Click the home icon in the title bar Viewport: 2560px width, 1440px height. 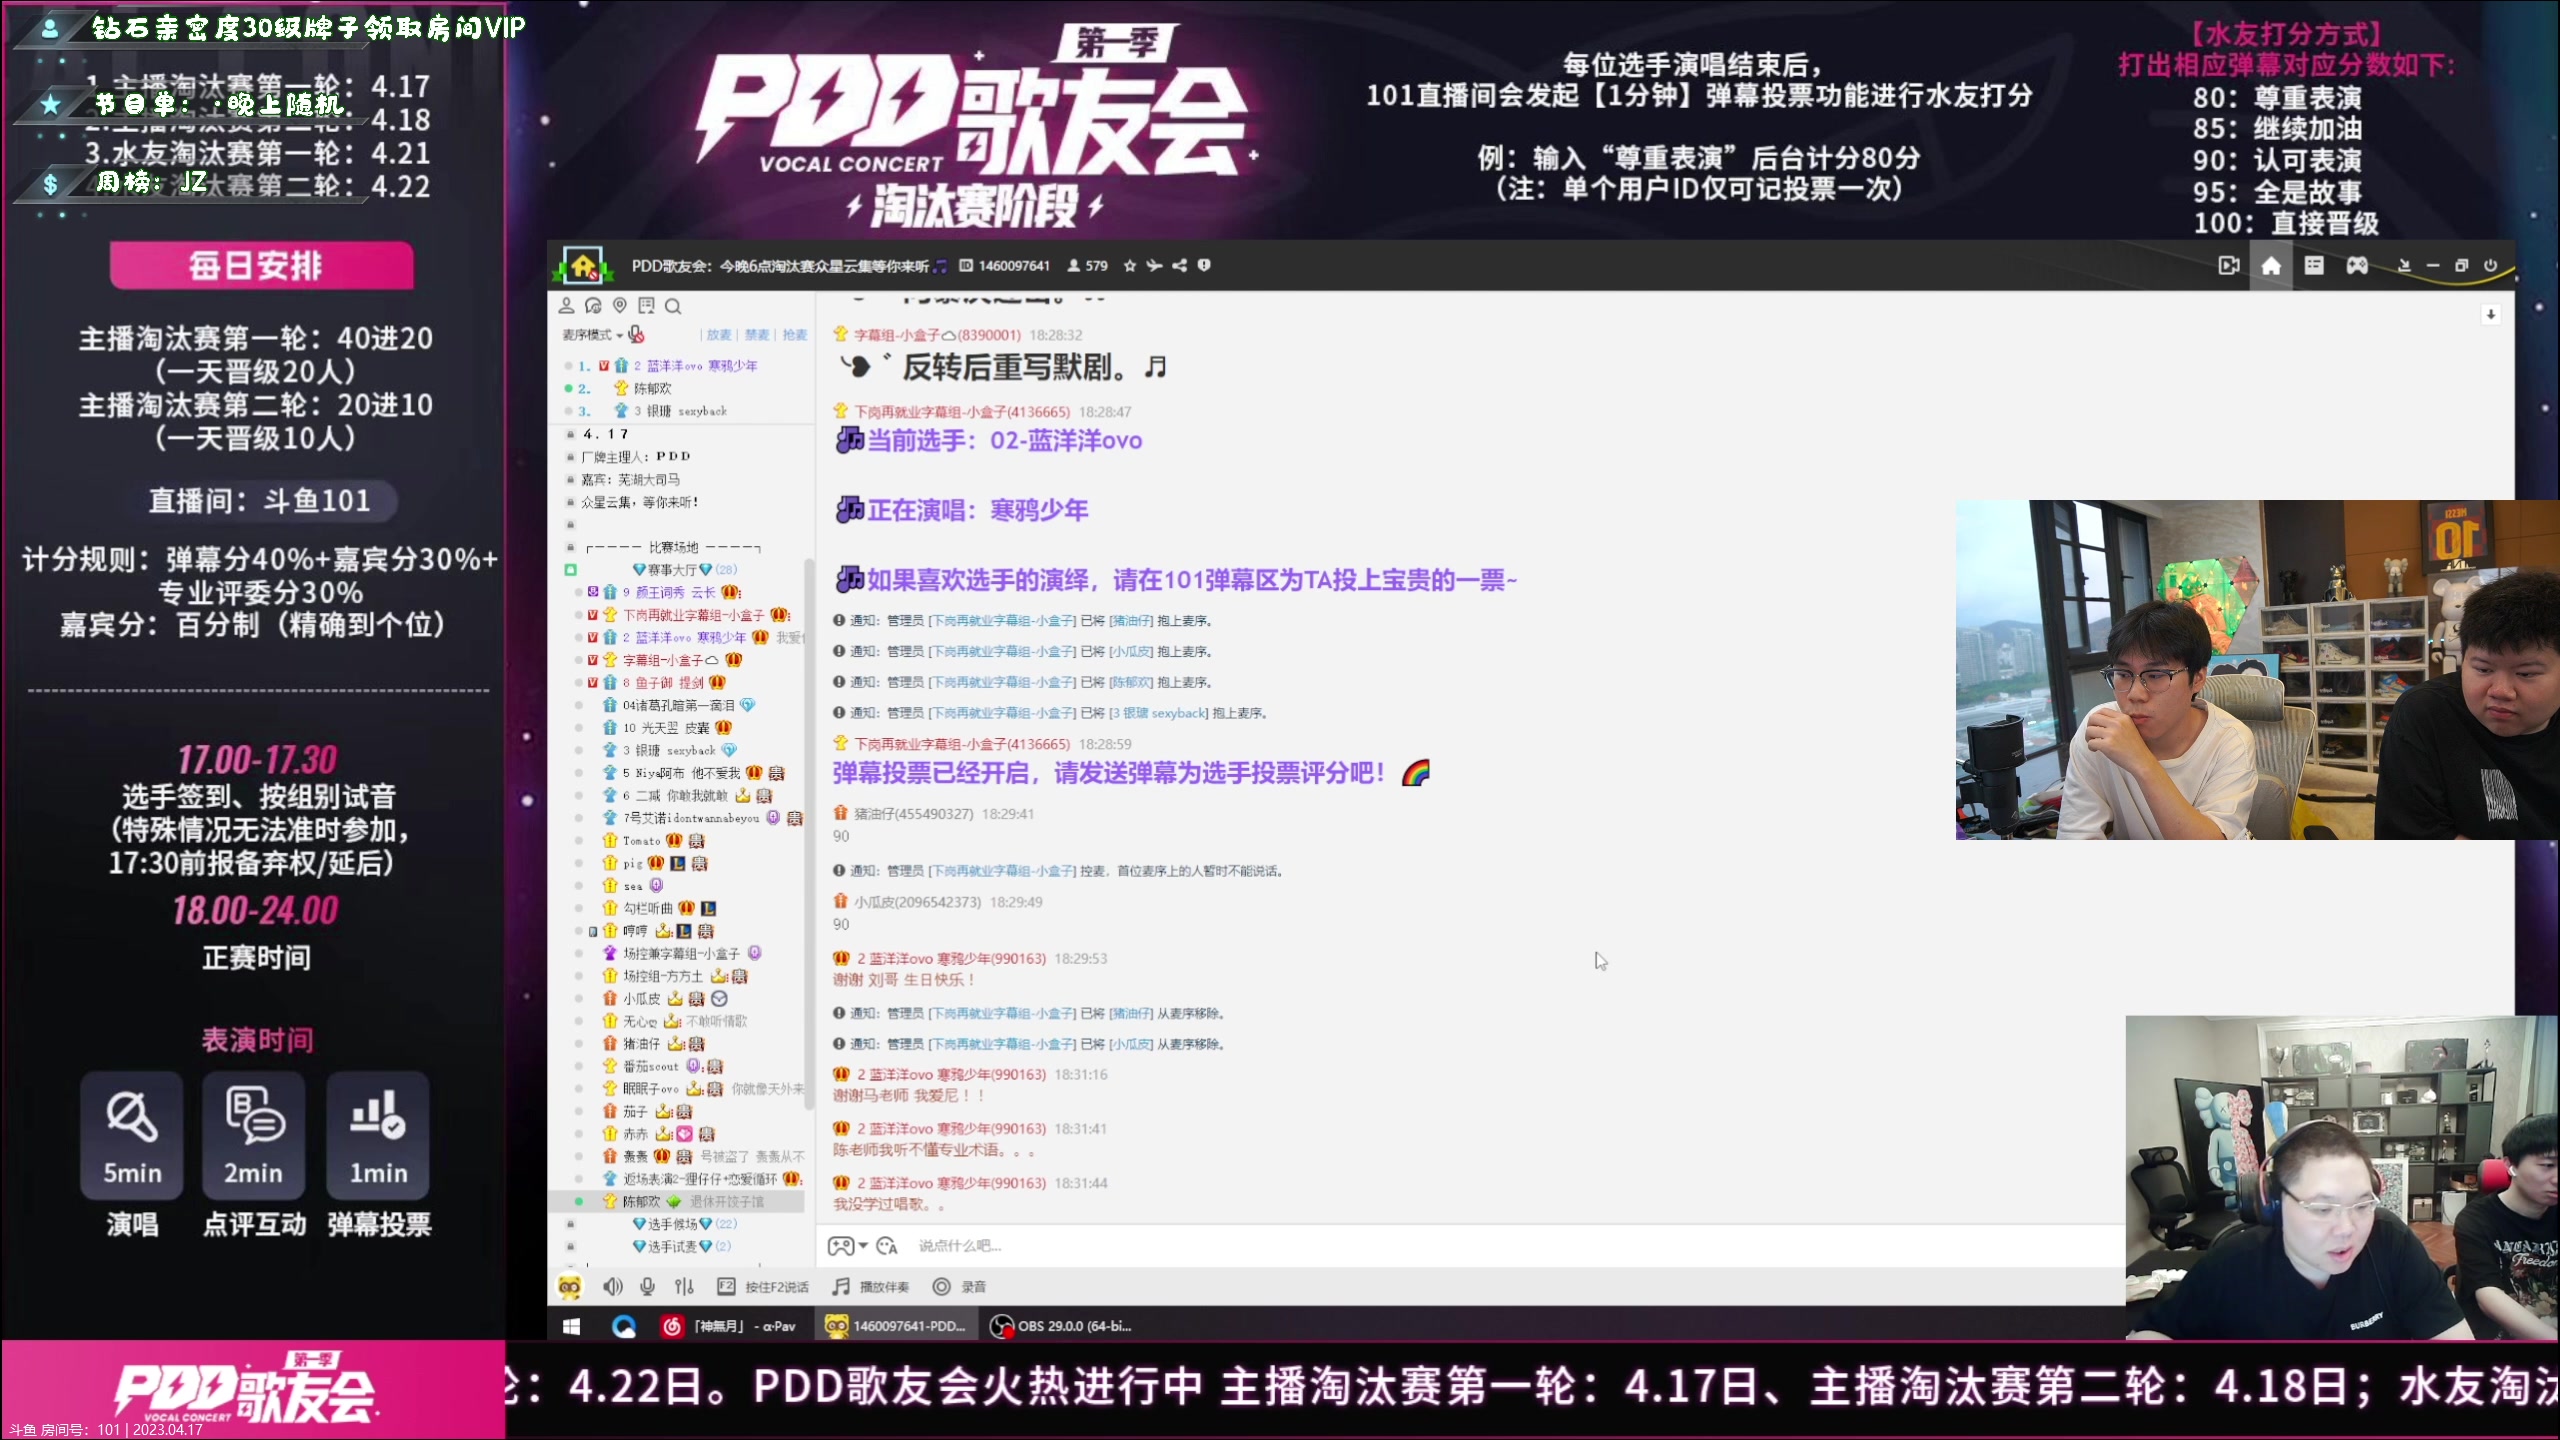2272,266
